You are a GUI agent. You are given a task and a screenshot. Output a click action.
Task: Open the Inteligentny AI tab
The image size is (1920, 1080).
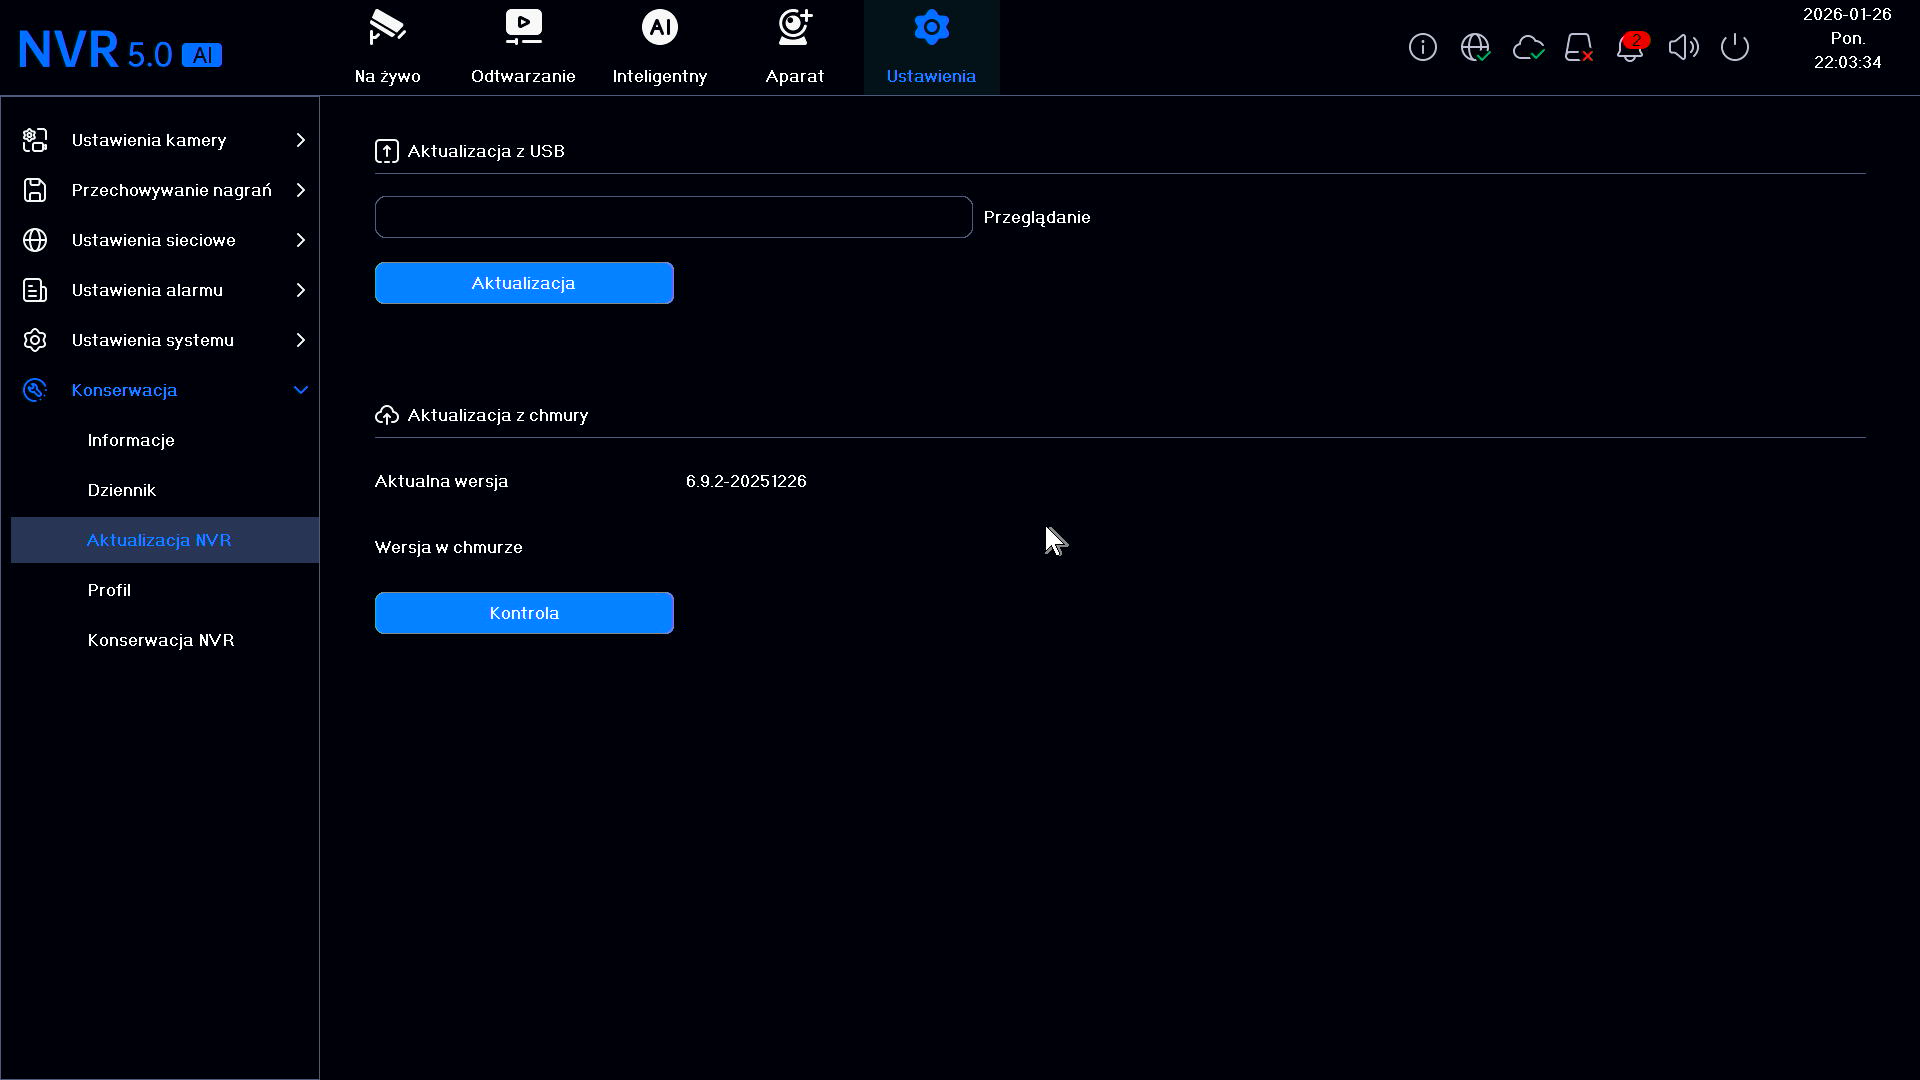tap(660, 47)
